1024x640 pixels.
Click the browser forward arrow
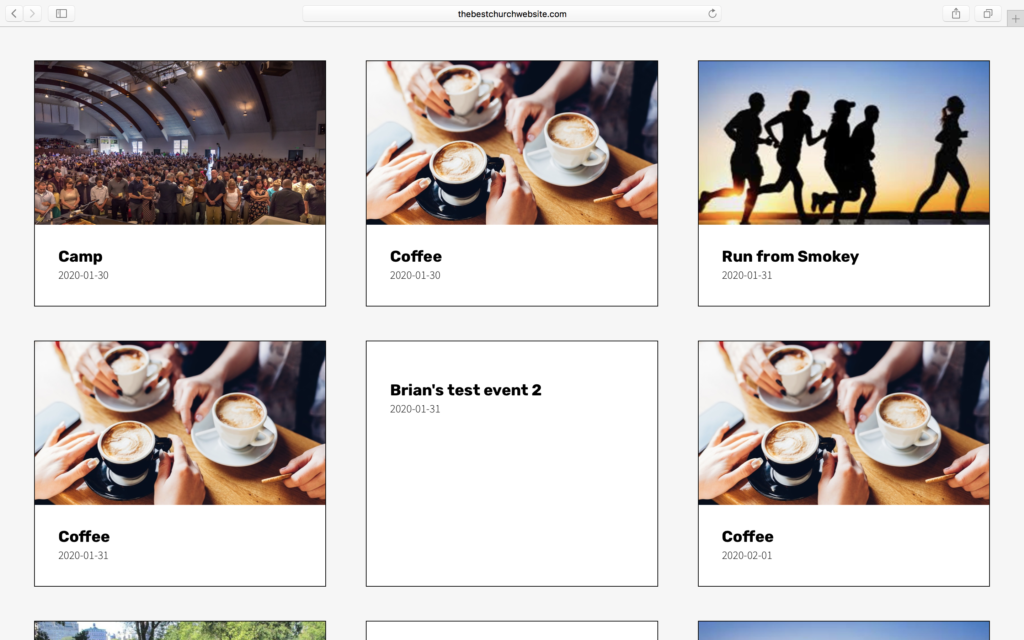tap(32, 13)
